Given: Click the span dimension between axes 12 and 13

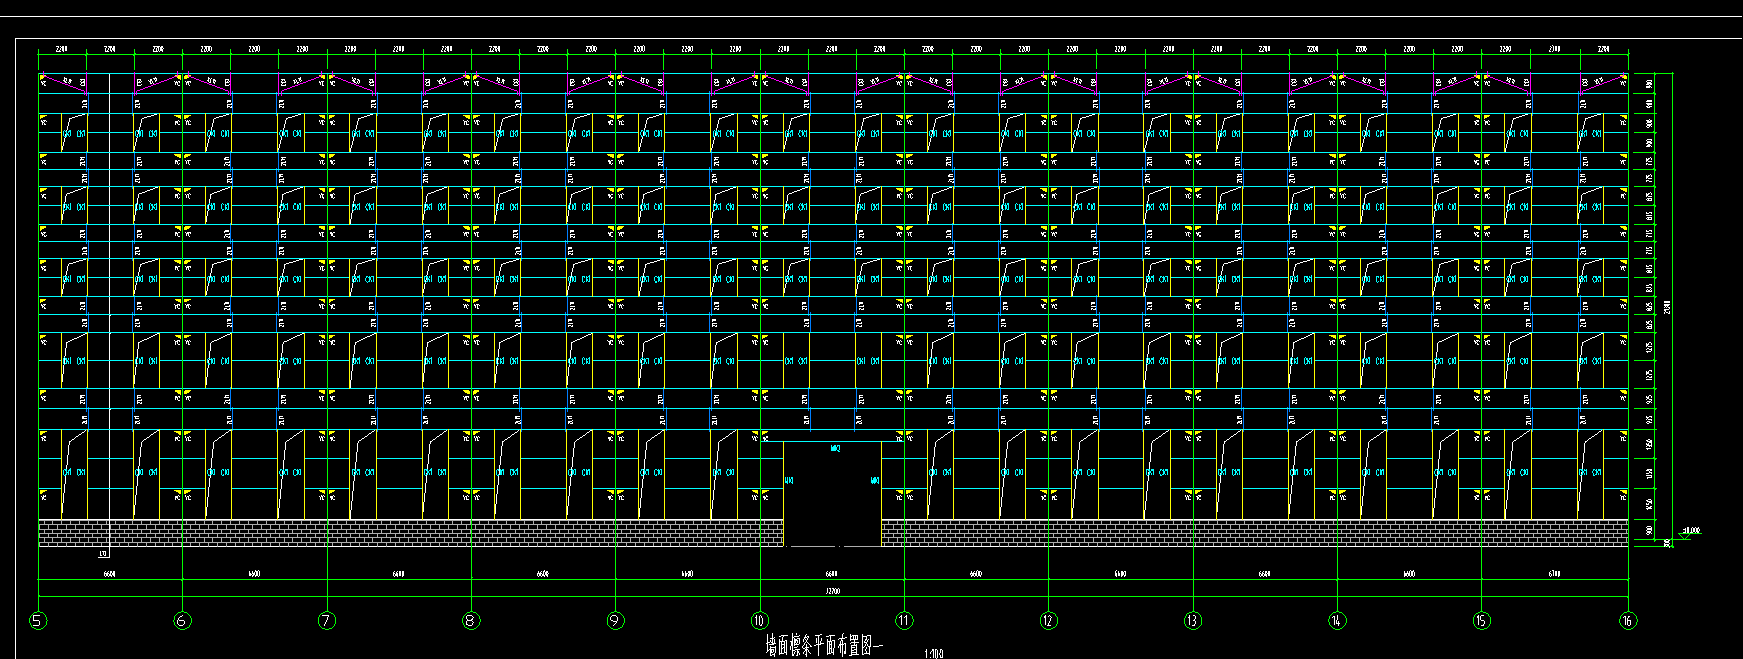Looking at the screenshot, I should click(x=1120, y=575).
